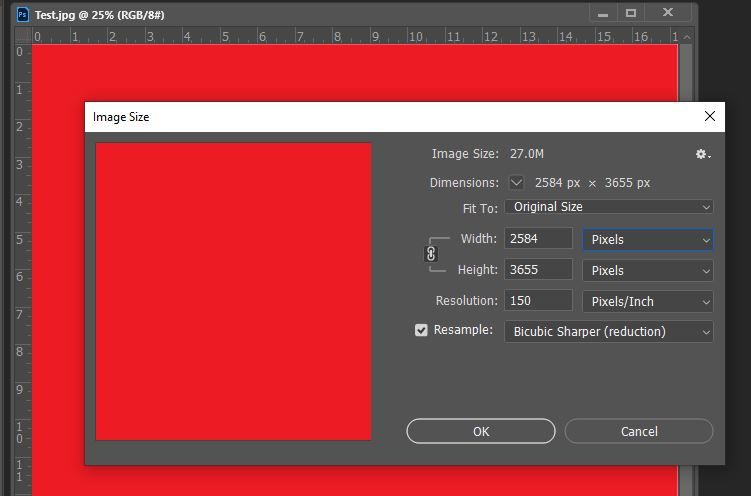Click the Height field showing 3655

click(x=538, y=270)
